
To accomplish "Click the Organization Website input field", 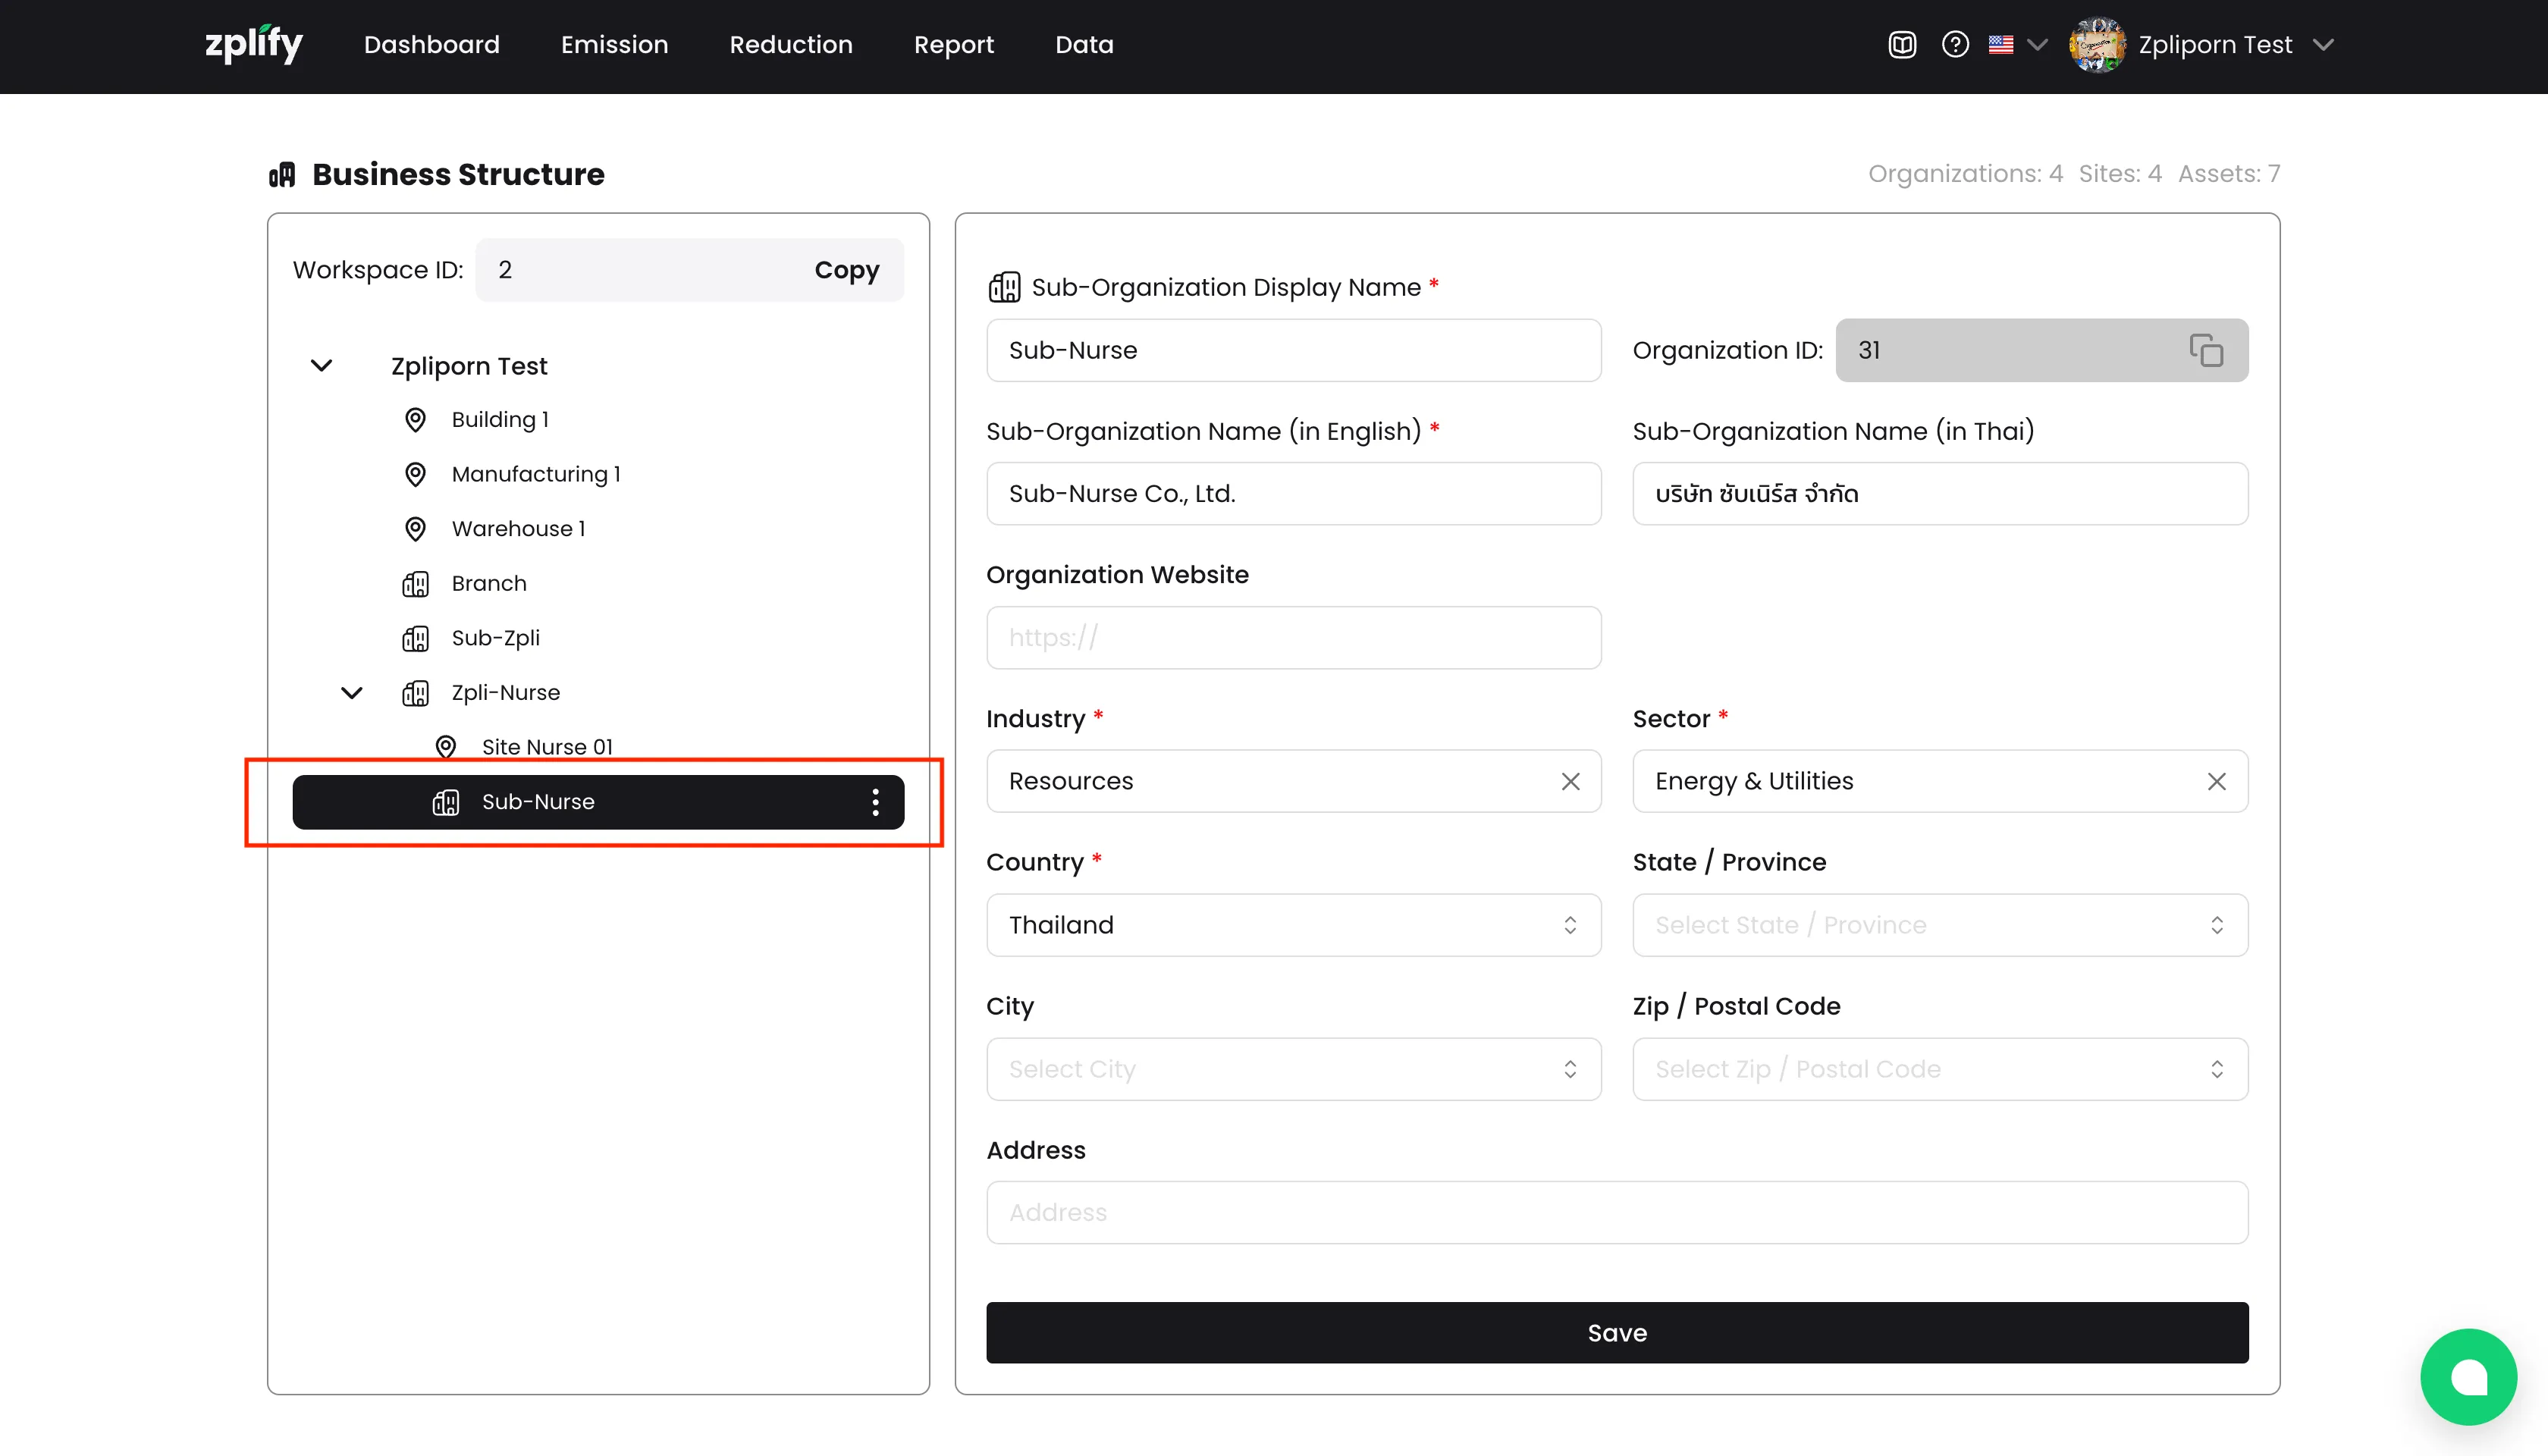I will tap(1293, 638).
